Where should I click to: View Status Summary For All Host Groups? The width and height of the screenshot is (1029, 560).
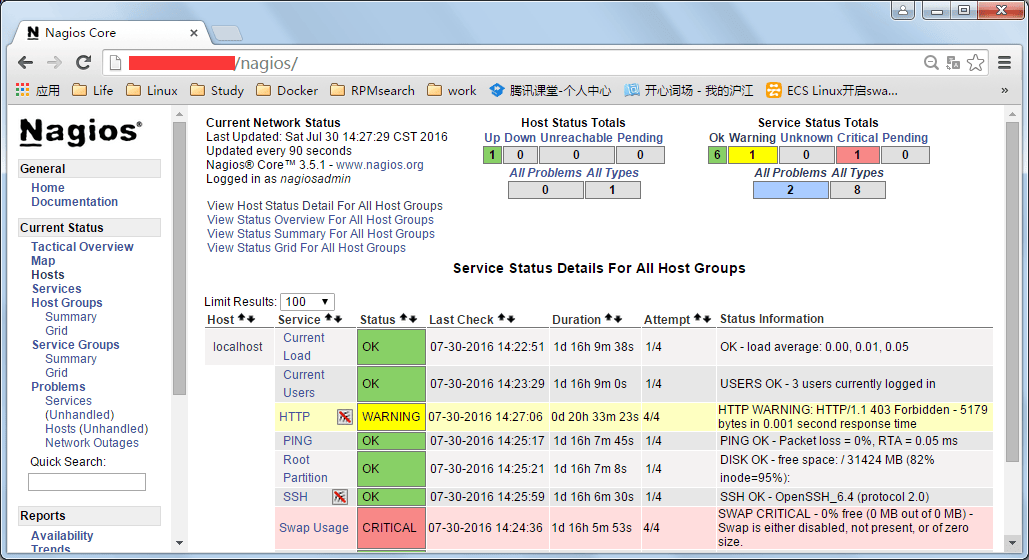click(x=321, y=234)
